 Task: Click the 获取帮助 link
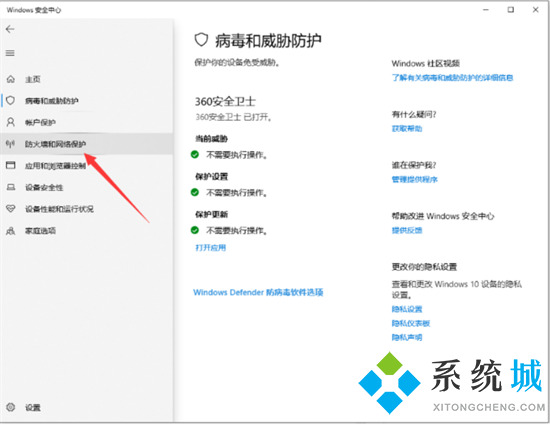pos(407,129)
